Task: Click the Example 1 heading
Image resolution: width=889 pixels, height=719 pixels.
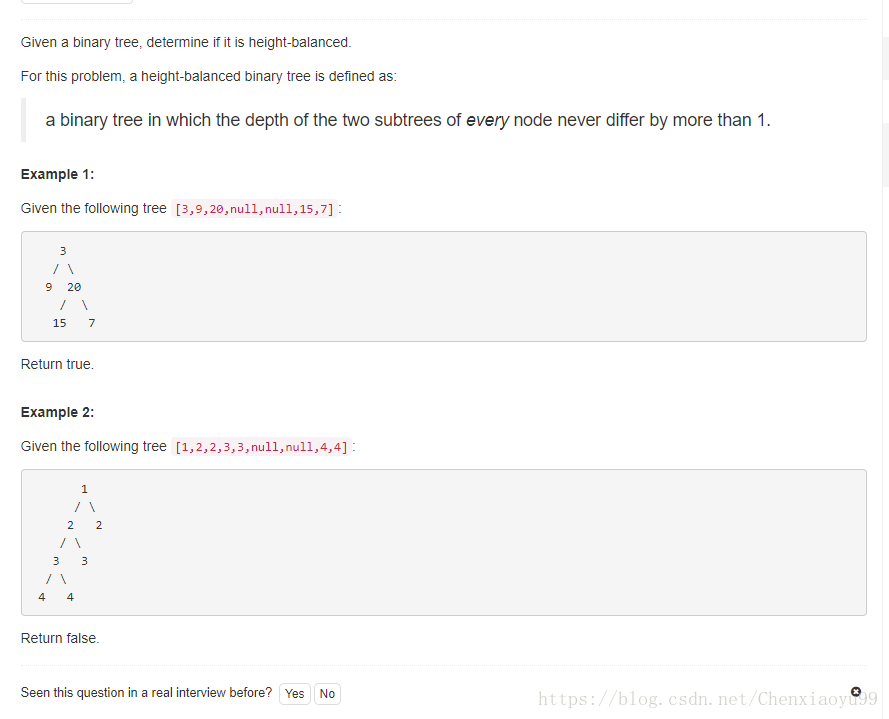Action: [57, 174]
